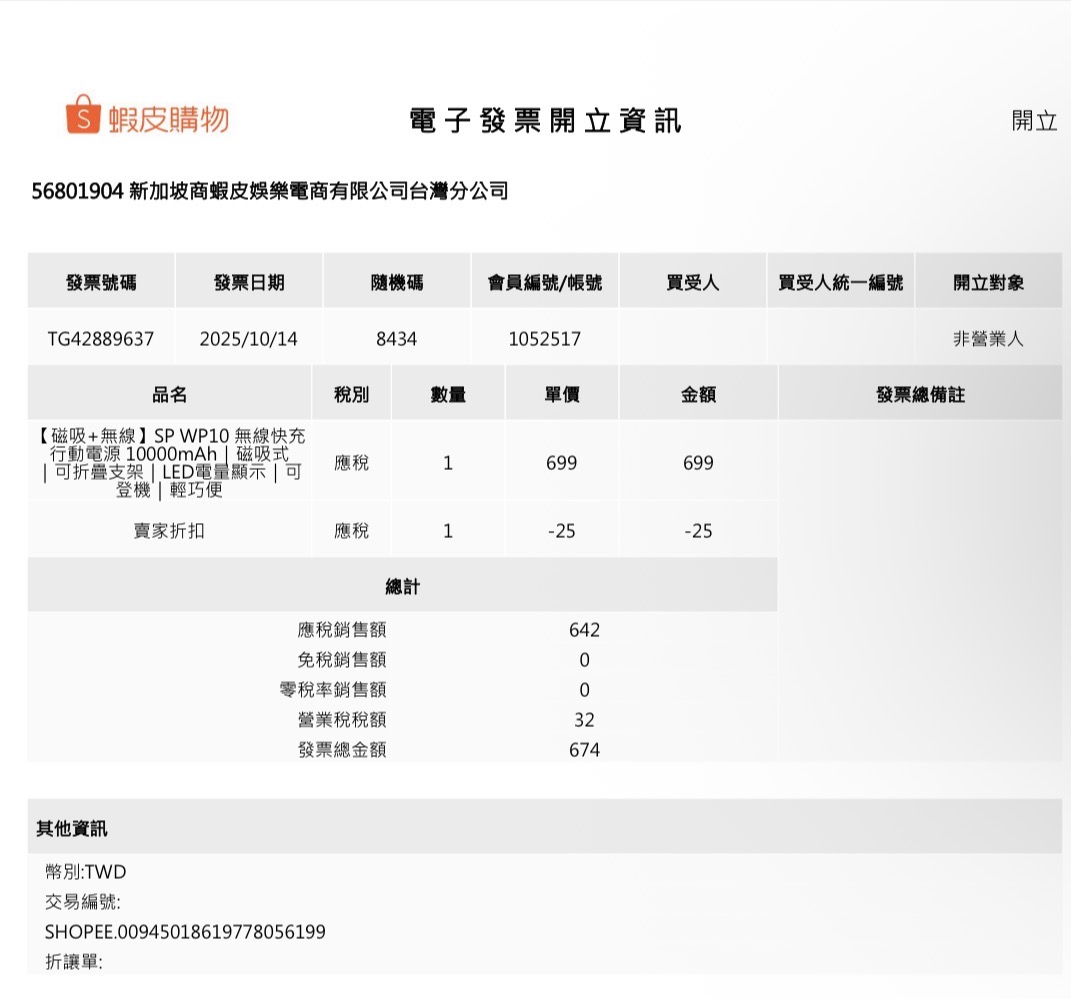This screenshot has height=999, width=1071.
Task: Select the 電子發票開立資訊 page title
Action: 545,121
